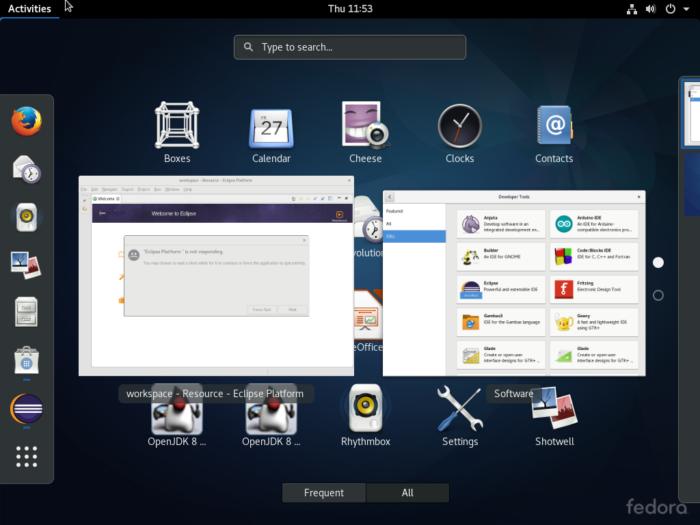Viewport: 700px width, 525px height.
Task: Open Evolution mail icon in the dash
Action: pos(27,169)
